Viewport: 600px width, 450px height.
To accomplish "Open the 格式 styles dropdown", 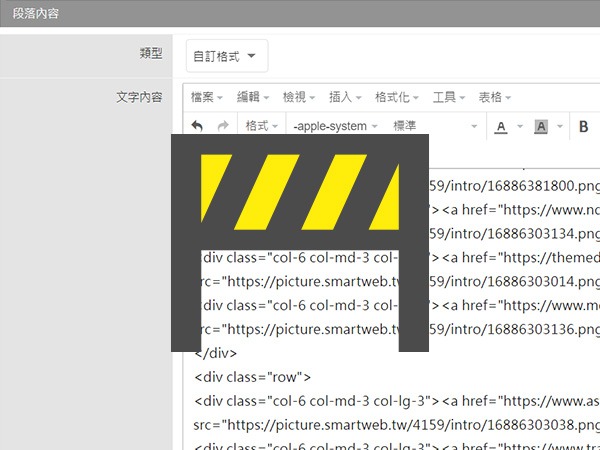I will point(261,126).
